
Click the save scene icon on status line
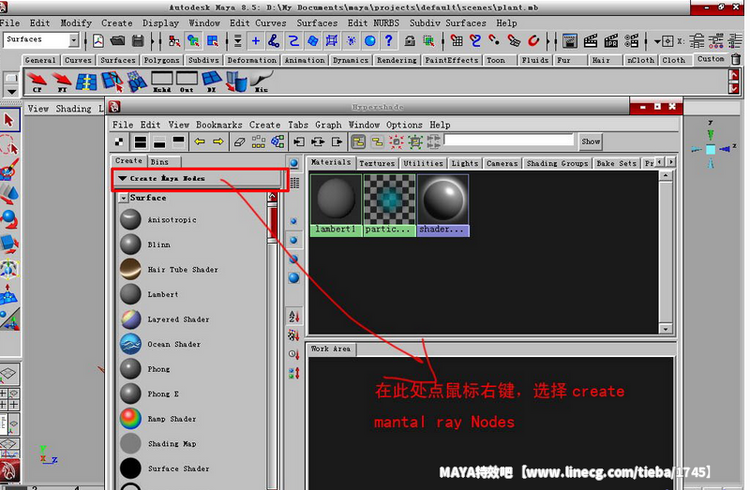pos(138,41)
